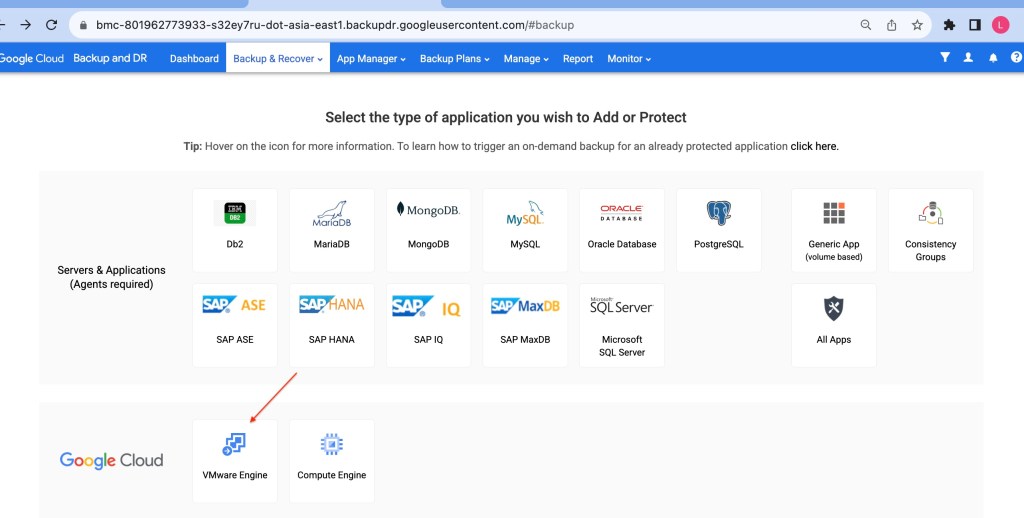
Task: Open the Consistency Groups tile
Action: pos(930,229)
